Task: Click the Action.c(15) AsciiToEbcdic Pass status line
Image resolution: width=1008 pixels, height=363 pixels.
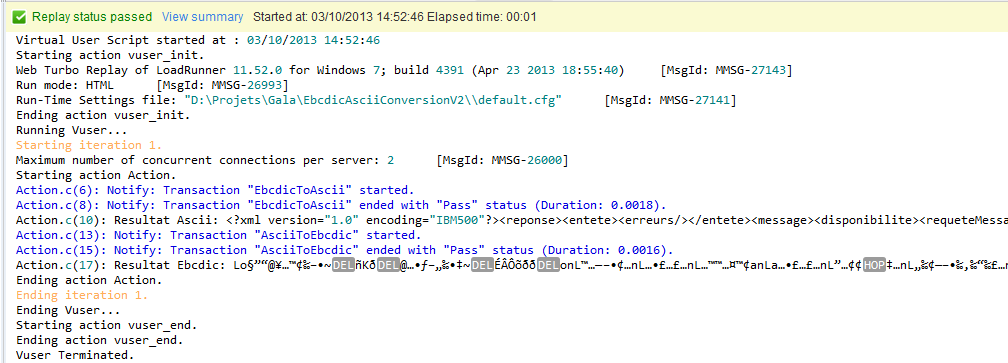Action: tap(345, 250)
